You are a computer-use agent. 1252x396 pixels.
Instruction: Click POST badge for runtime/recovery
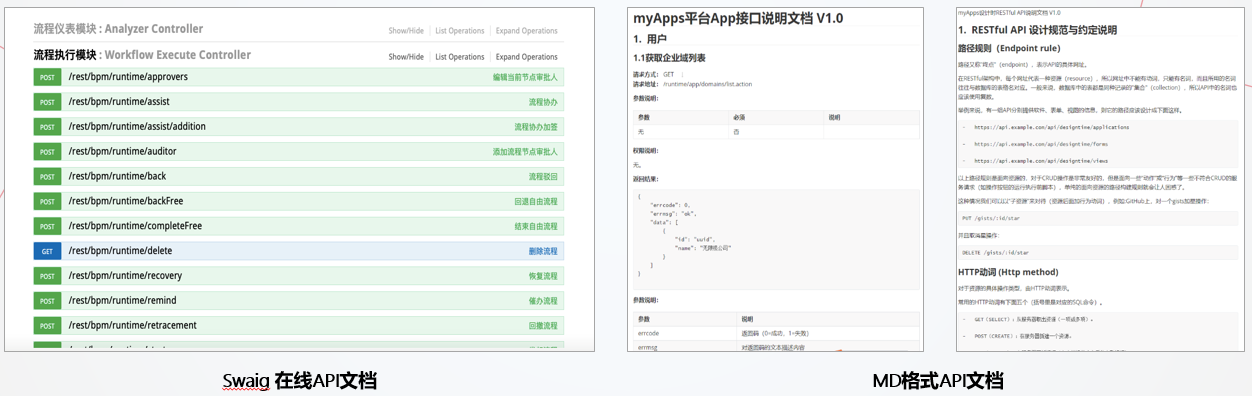point(47,276)
